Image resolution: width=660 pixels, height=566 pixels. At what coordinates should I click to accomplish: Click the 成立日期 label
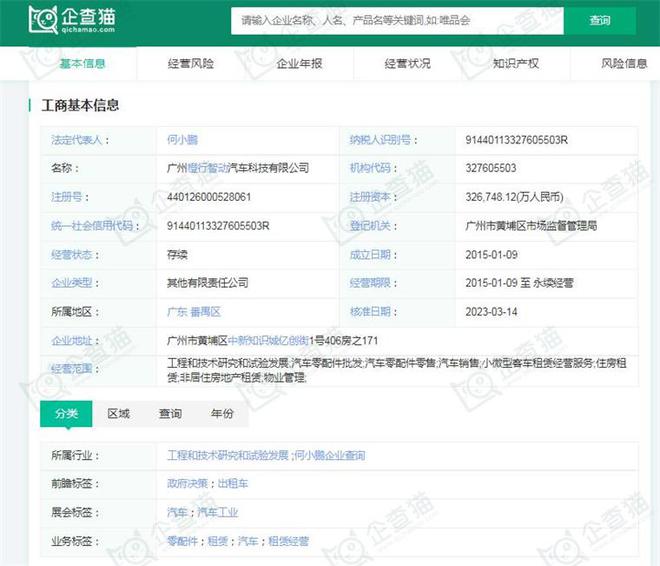(370, 255)
